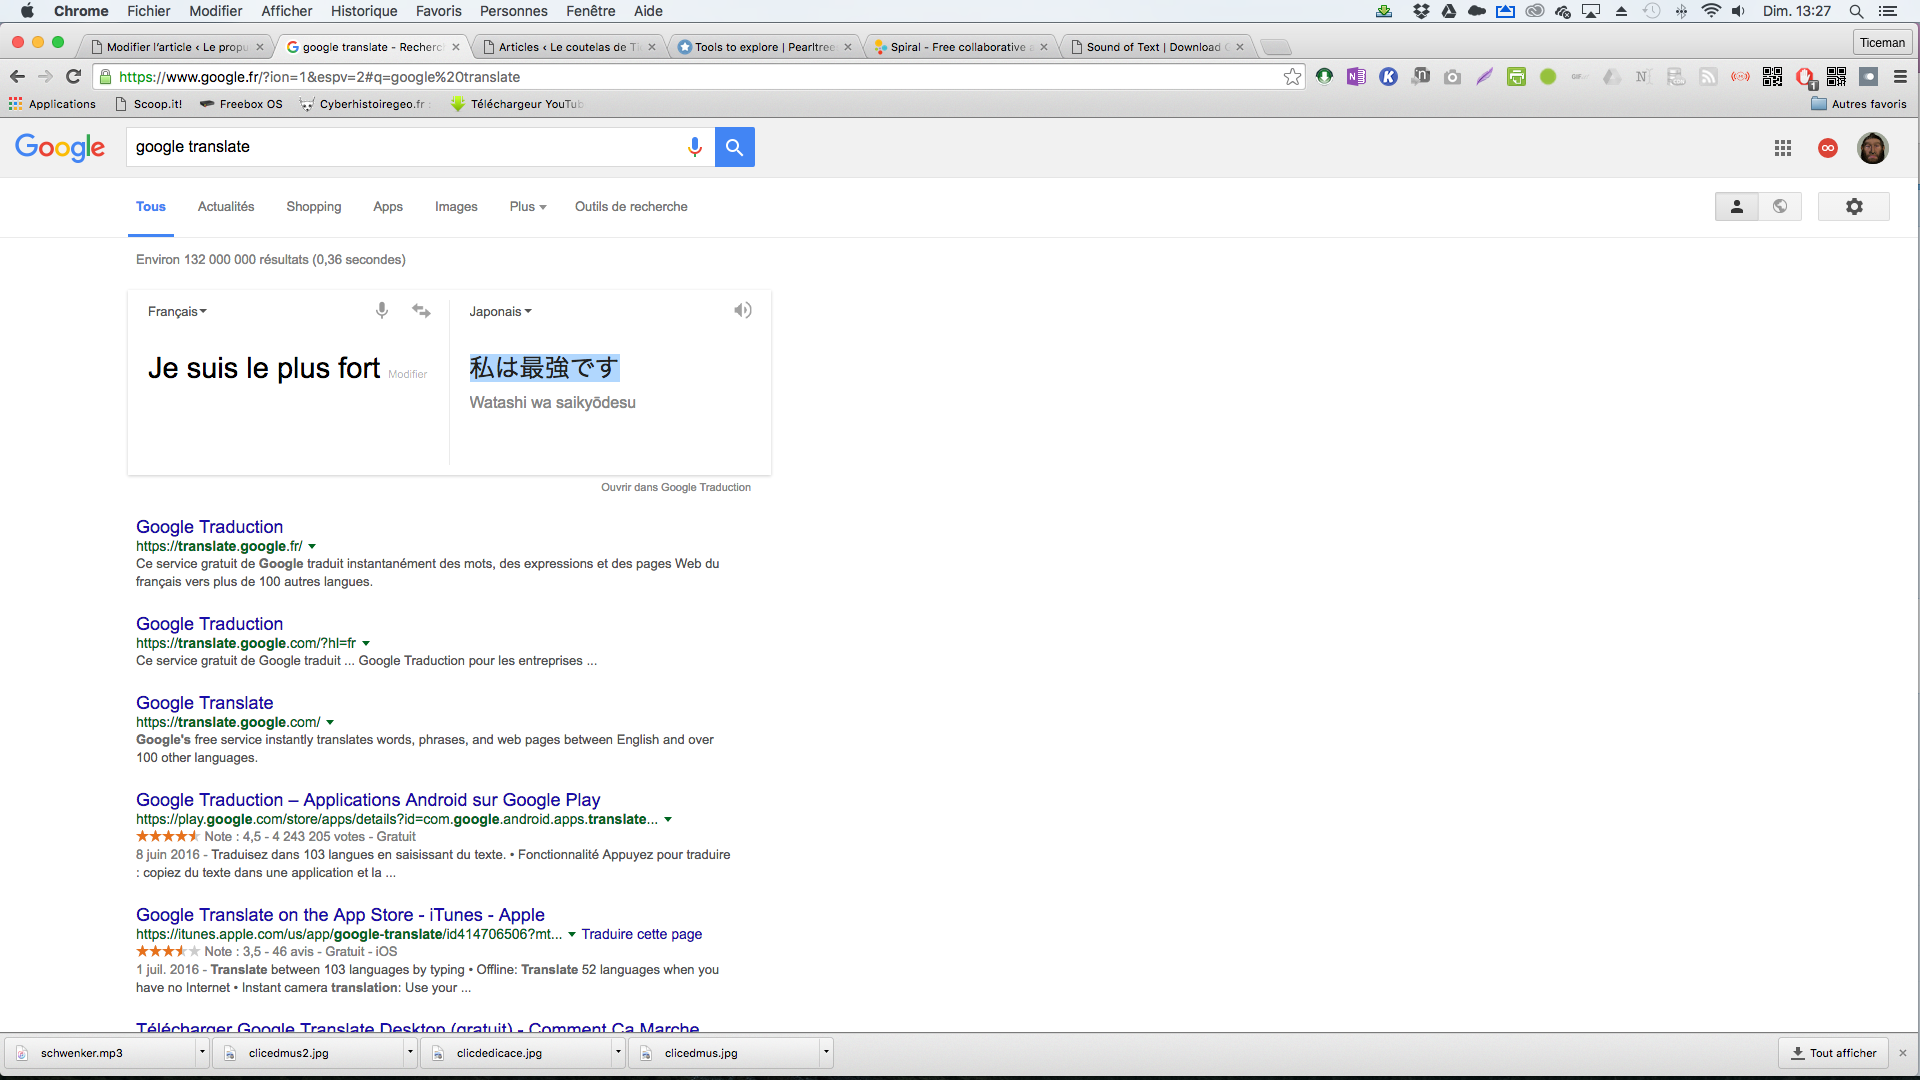Screen dimensions: 1920x1080
Task: Switch to private results with the person icon
Action: (x=1737, y=206)
